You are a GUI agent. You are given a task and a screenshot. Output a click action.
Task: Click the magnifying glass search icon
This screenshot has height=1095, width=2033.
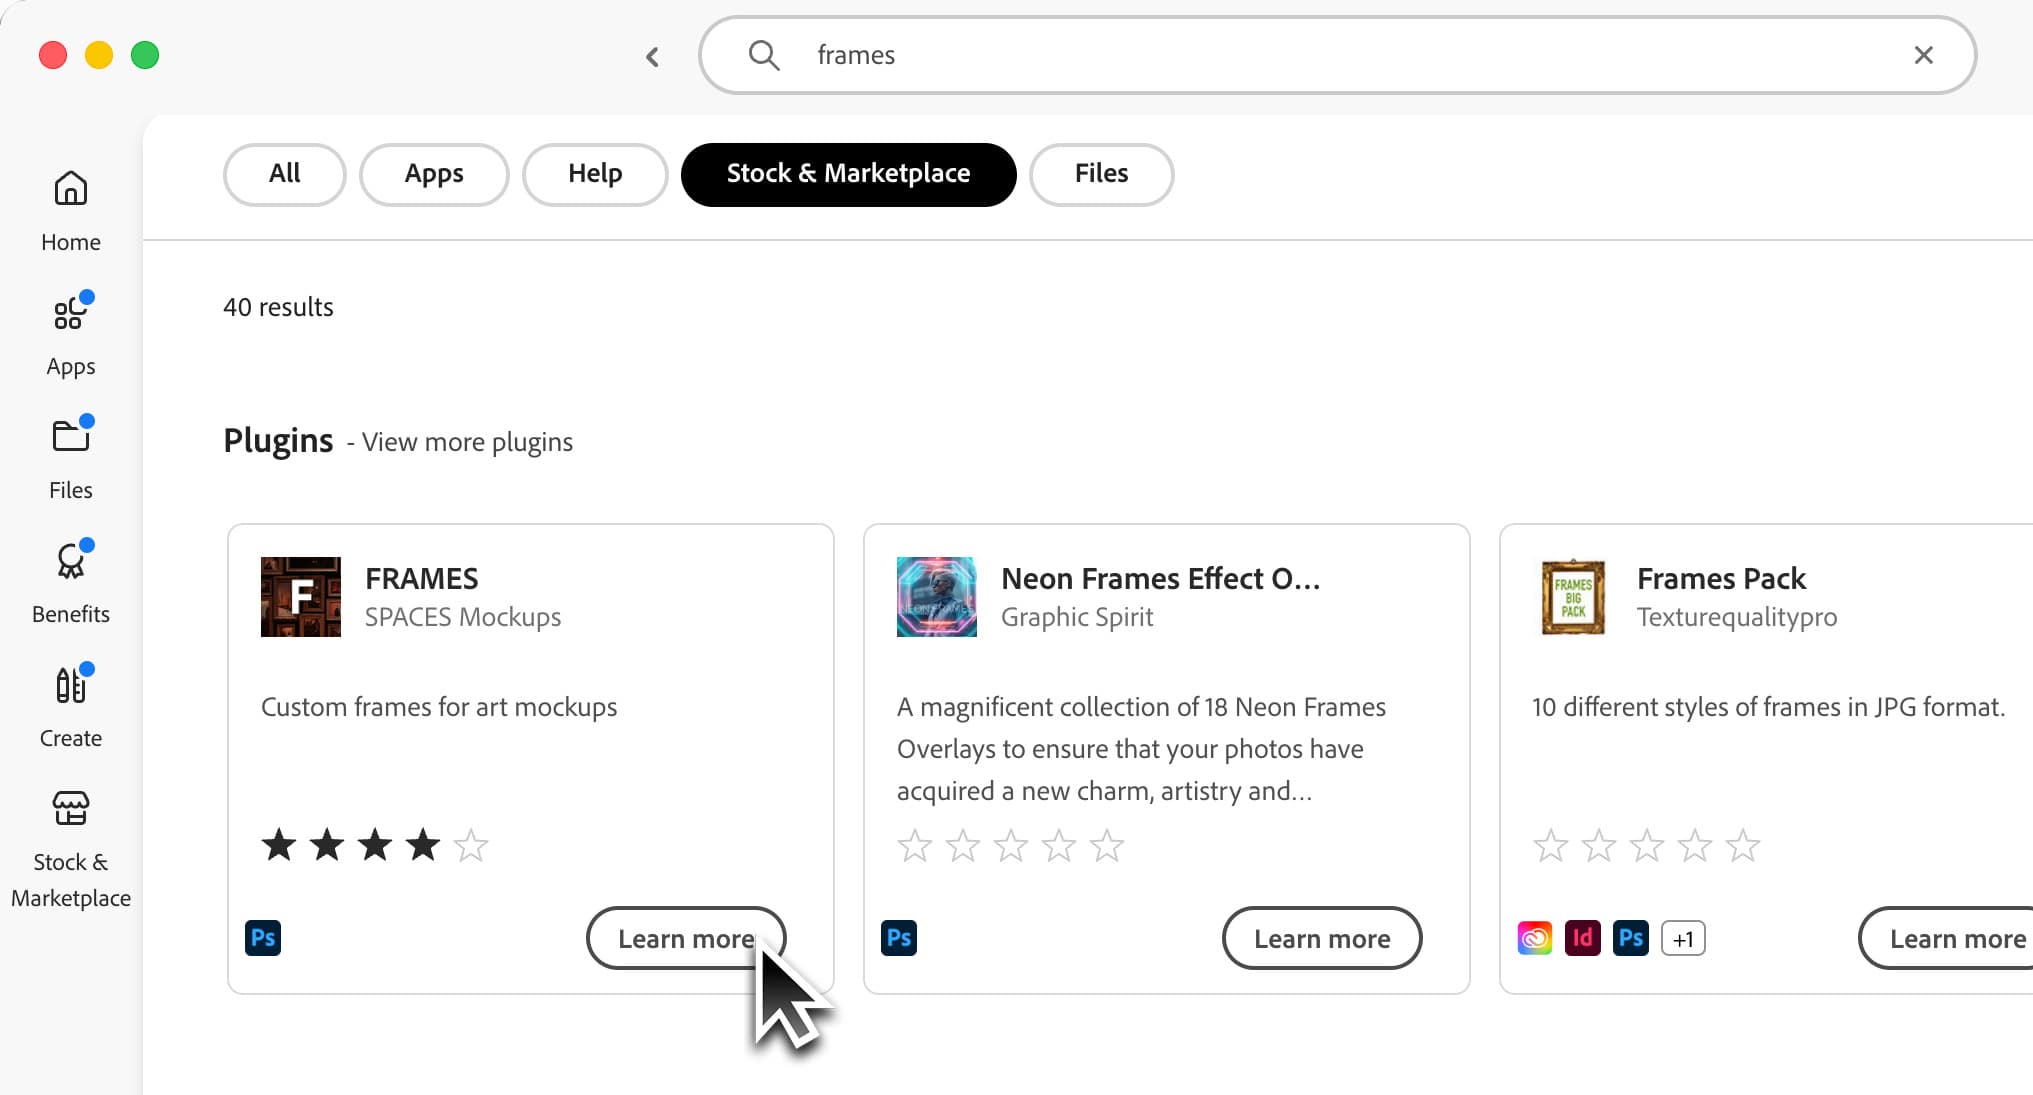point(764,55)
